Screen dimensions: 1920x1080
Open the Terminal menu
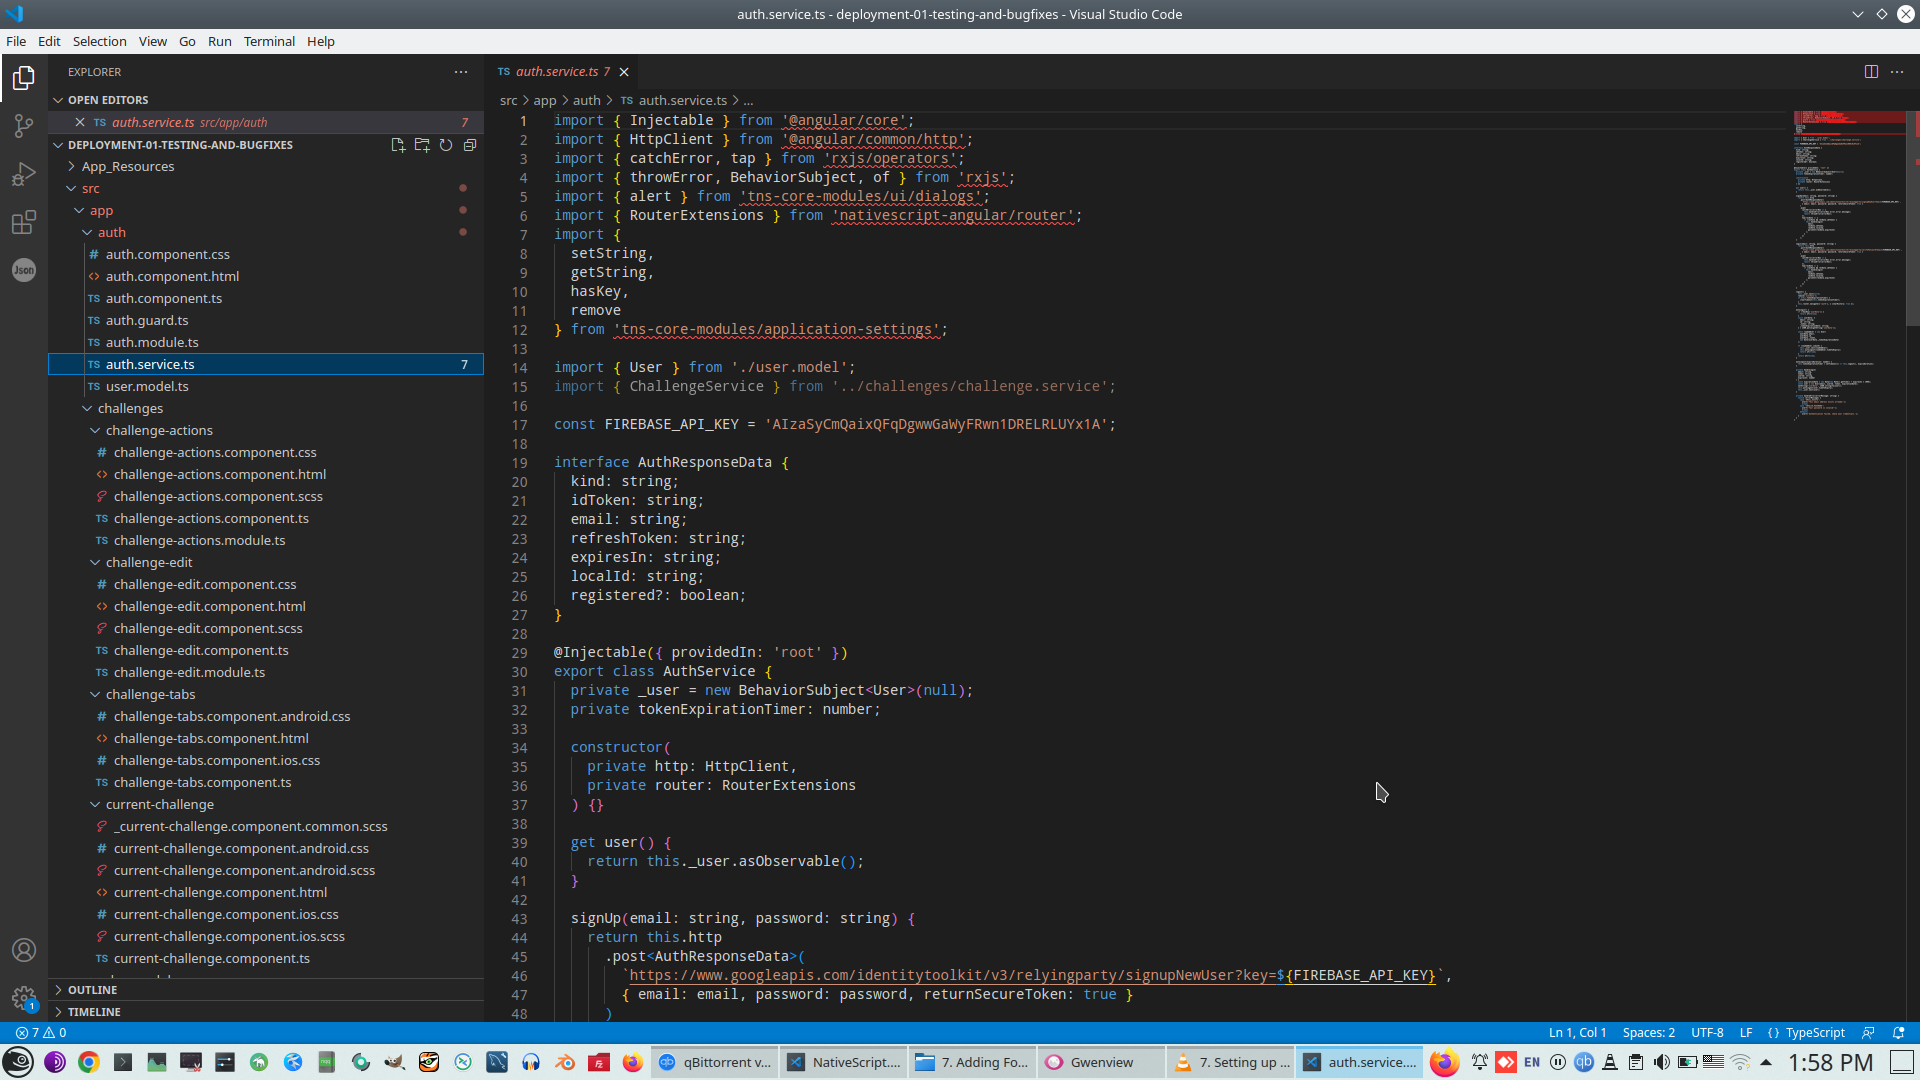tap(269, 41)
